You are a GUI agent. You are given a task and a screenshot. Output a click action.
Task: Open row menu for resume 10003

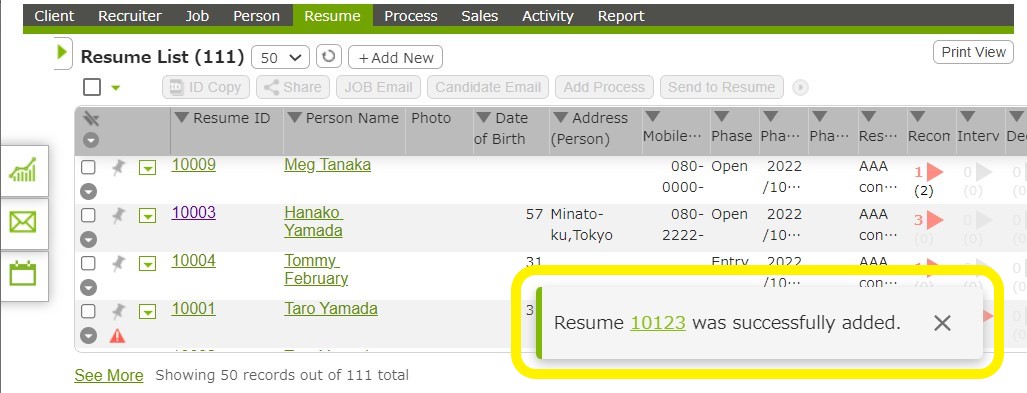click(x=148, y=216)
